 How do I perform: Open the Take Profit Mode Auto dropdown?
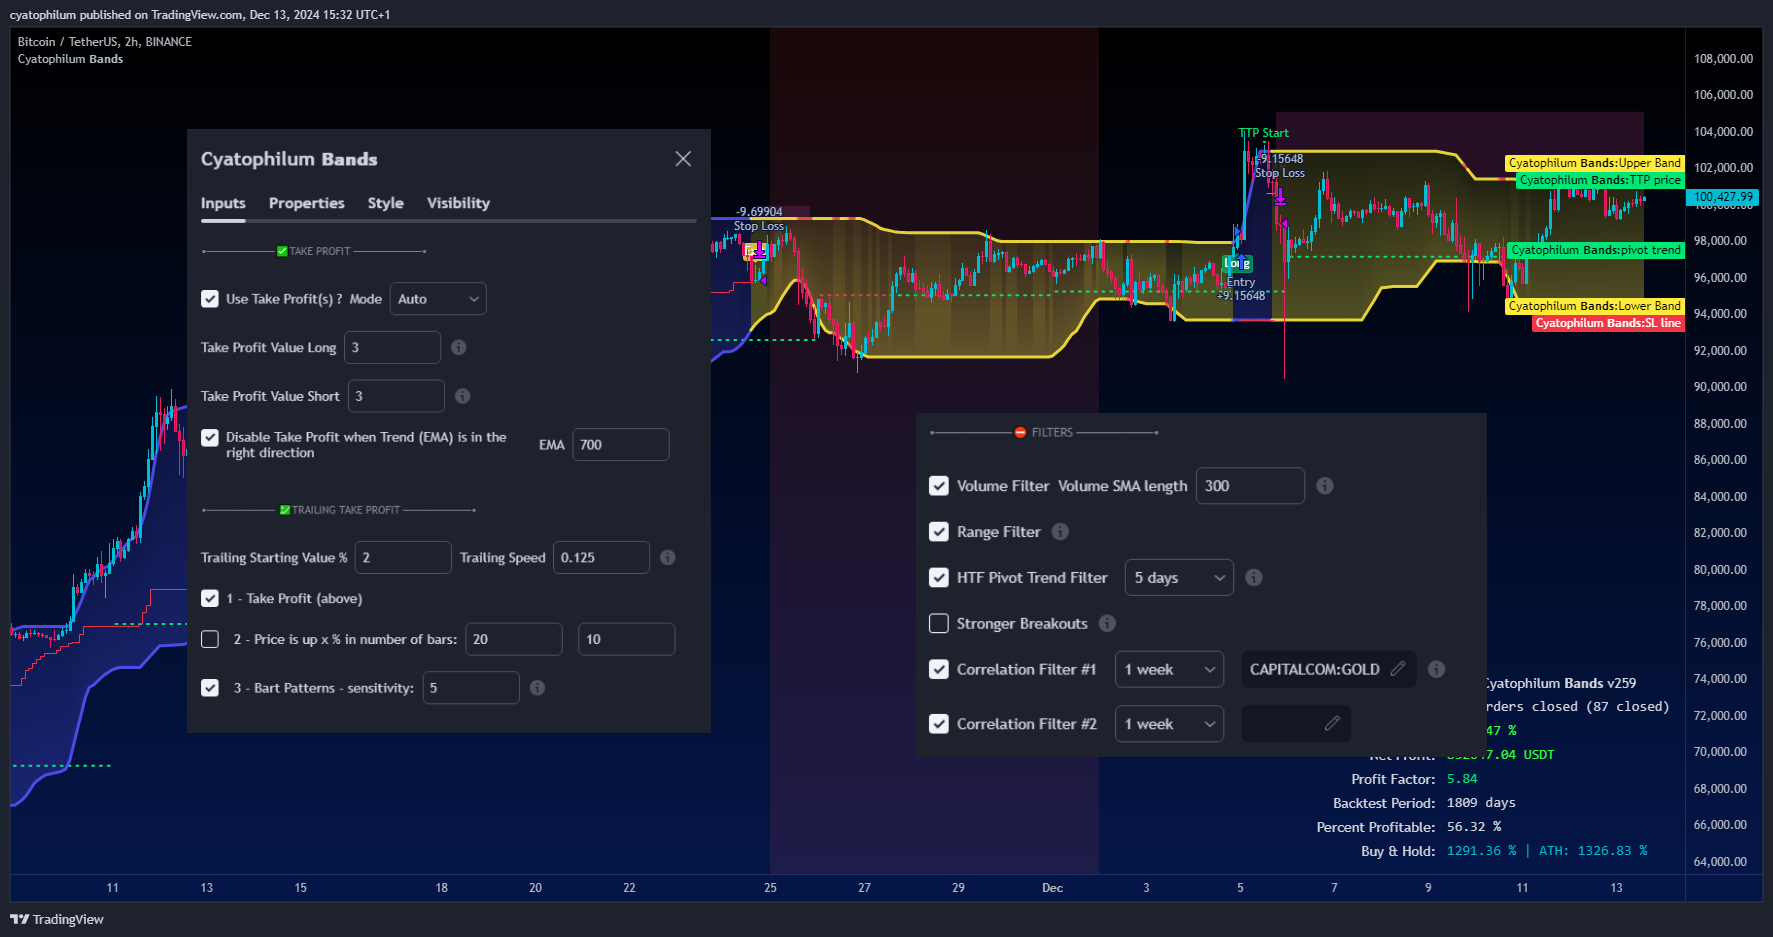(x=438, y=299)
